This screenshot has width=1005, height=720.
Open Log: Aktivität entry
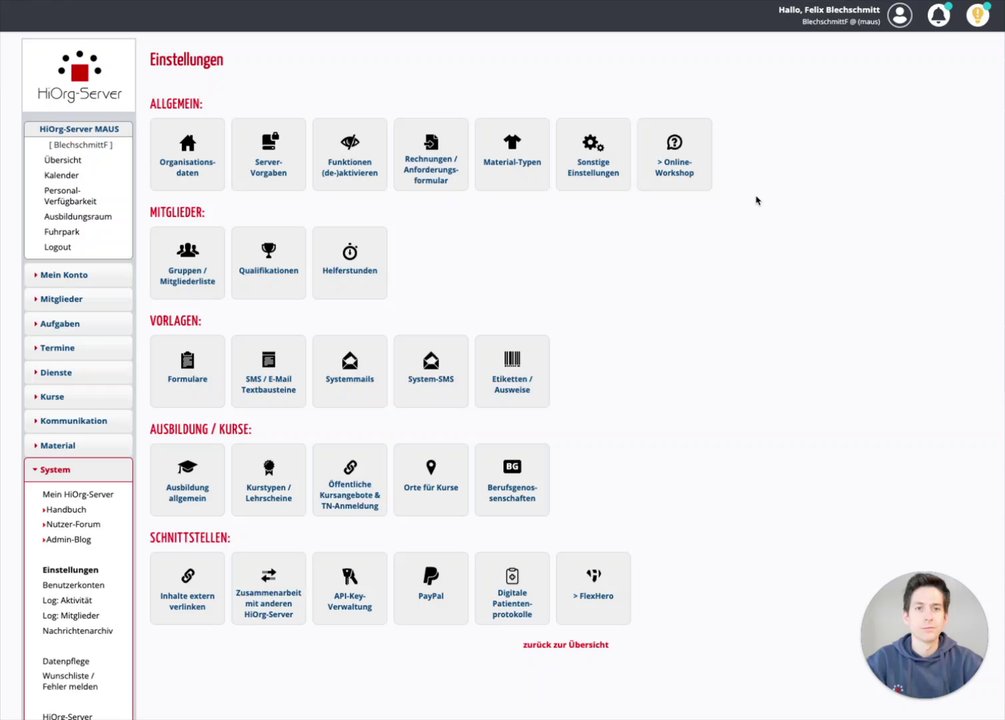coord(67,601)
